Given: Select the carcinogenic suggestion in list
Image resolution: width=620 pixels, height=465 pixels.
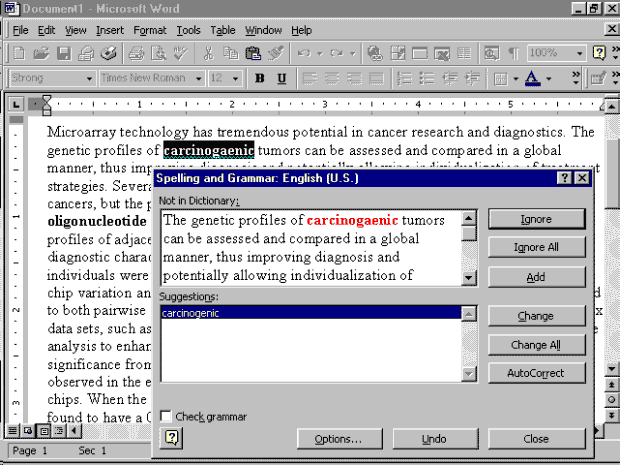Looking at the screenshot, I should [x=310, y=313].
